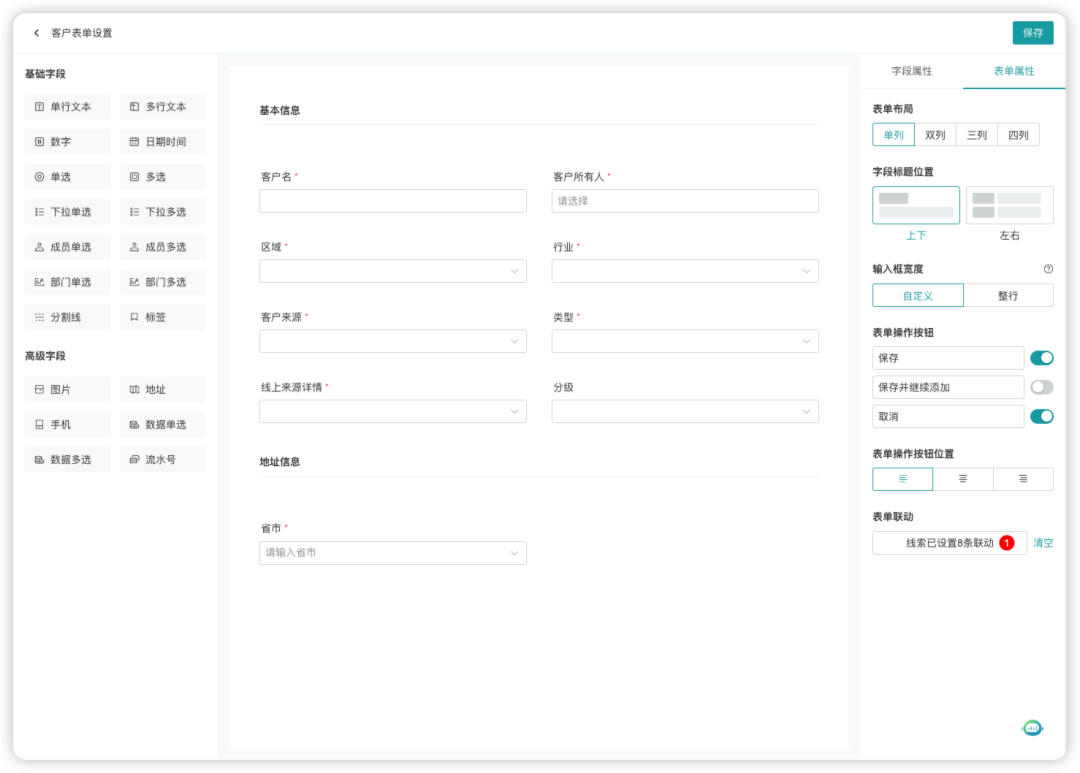
Task: Add an advanced 图片 field
Action: pos(67,389)
